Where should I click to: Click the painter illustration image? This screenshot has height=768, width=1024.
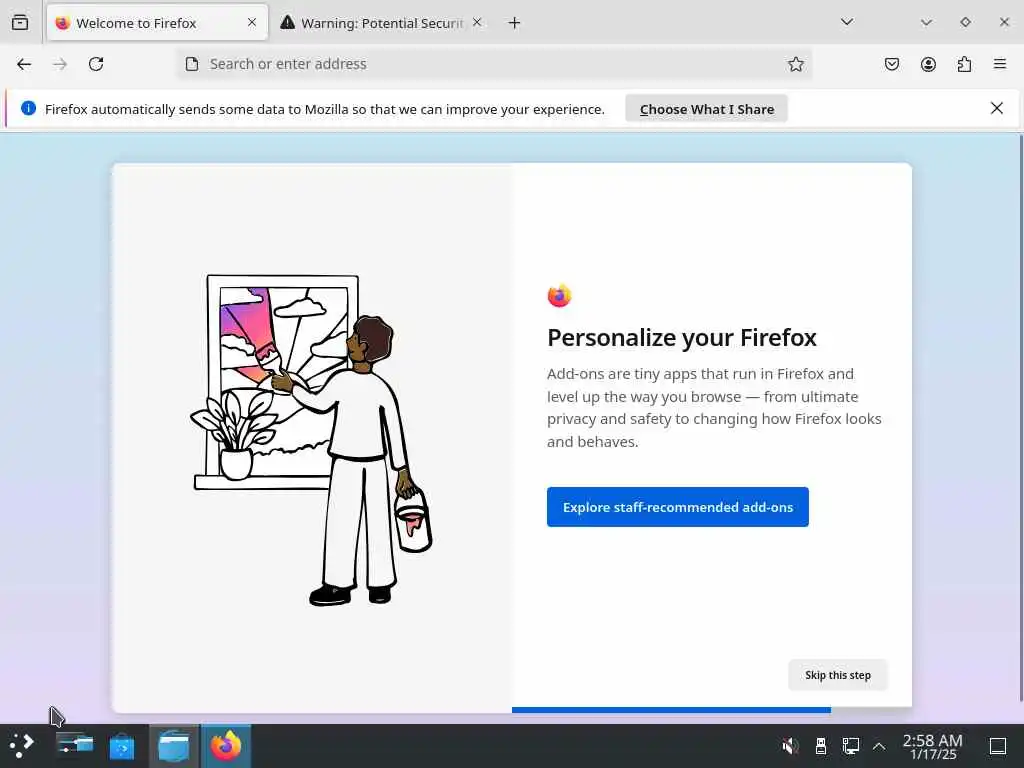(312, 440)
